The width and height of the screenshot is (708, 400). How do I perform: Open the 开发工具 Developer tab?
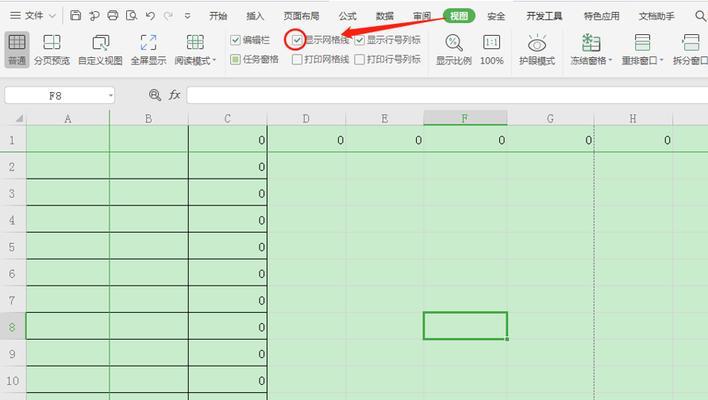pyautogui.click(x=544, y=16)
